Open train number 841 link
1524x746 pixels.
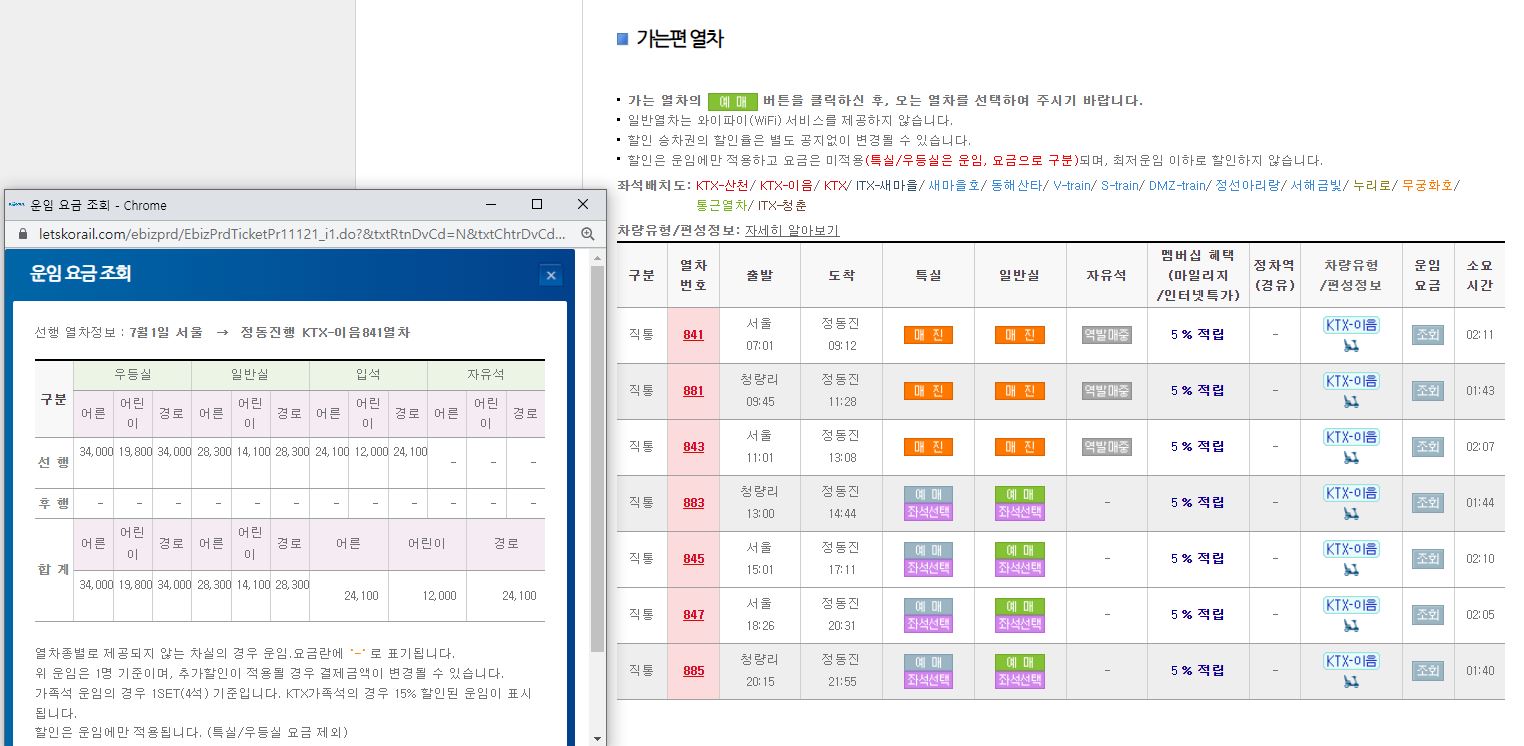click(693, 335)
